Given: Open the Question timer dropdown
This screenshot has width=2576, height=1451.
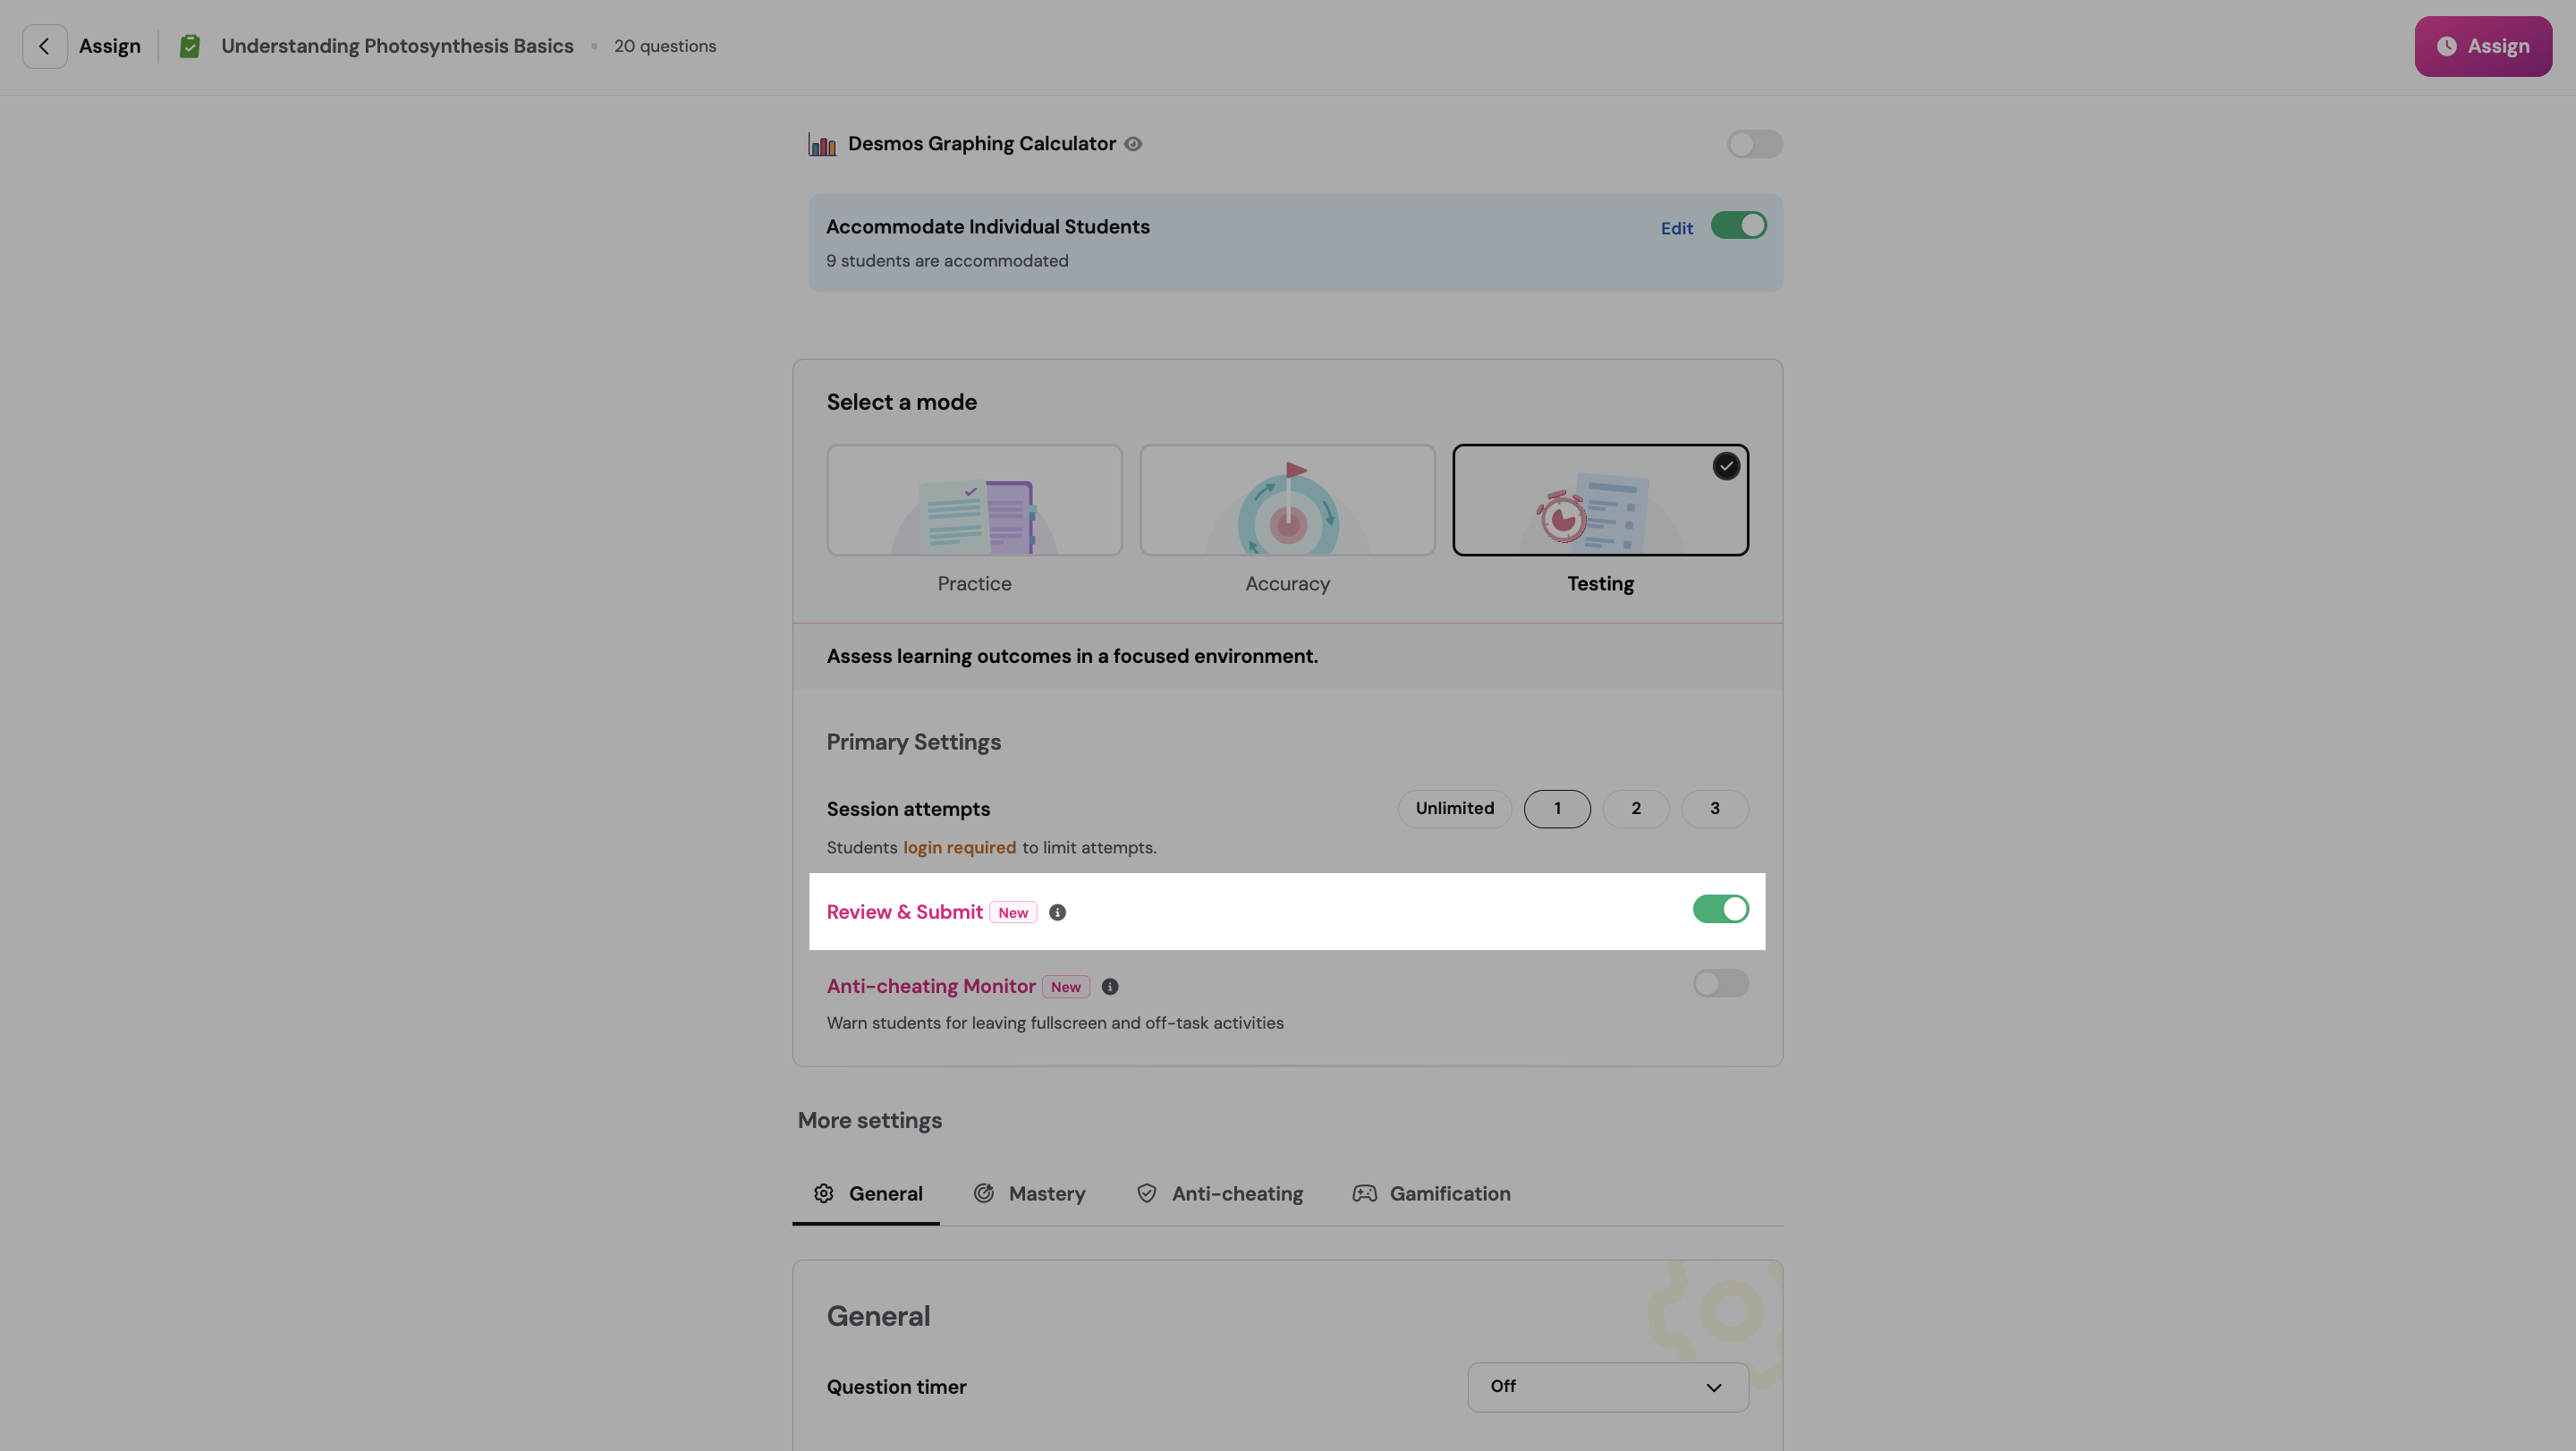Looking at the screenshot, I should [x=1607, y=1386].
